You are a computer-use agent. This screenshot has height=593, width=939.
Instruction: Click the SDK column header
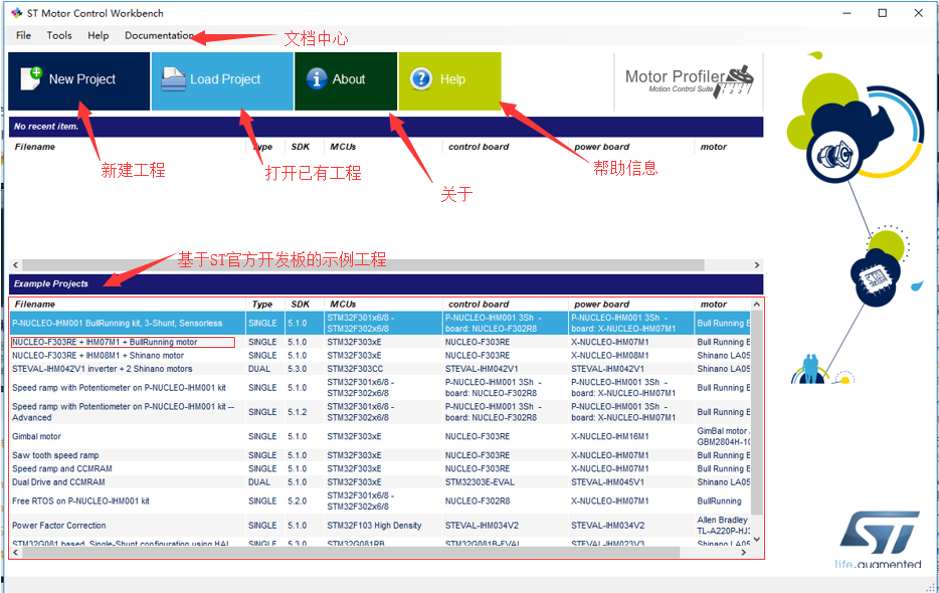(301, 304)
